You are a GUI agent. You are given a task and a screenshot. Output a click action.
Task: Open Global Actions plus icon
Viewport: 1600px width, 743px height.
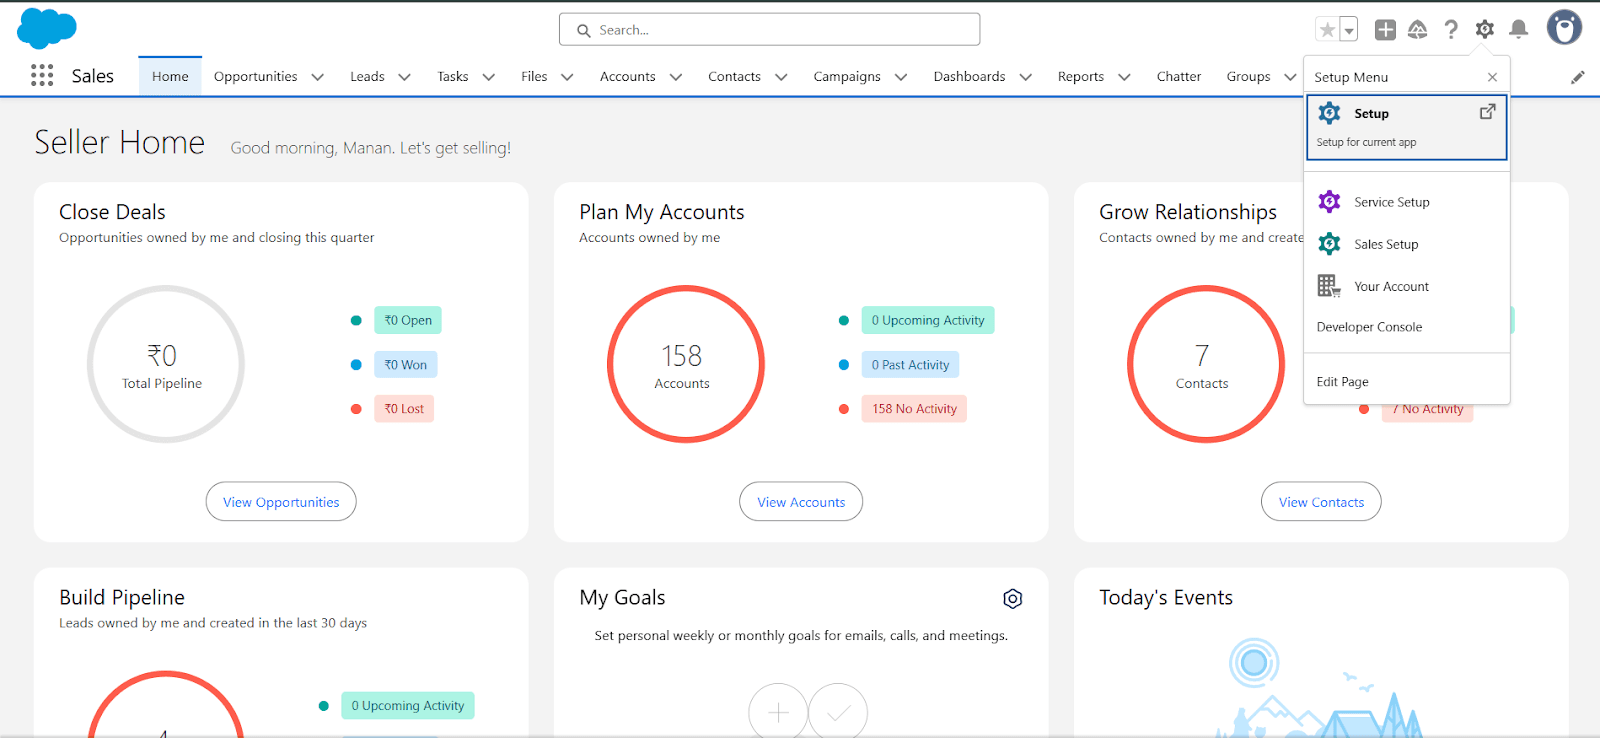[1385, 30]
